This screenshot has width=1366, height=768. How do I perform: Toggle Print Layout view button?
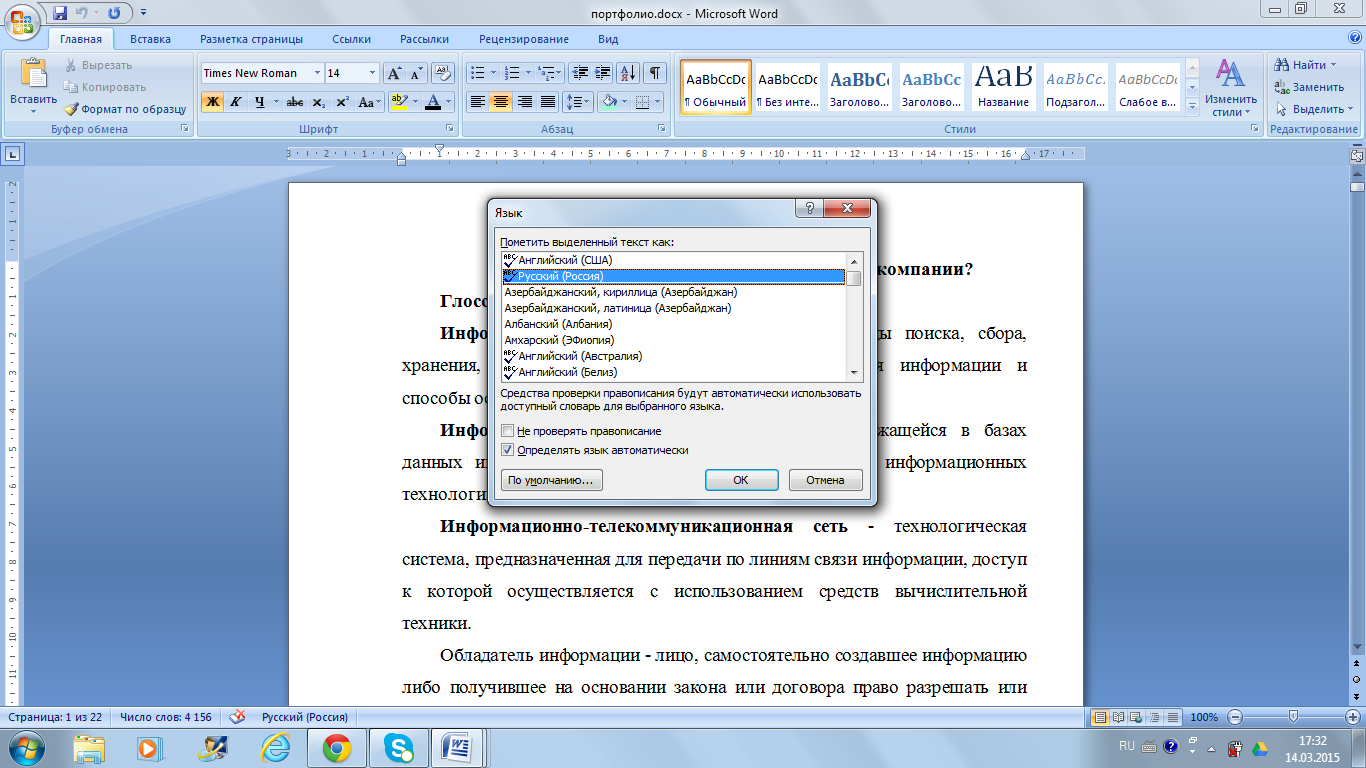[1099, 717]
